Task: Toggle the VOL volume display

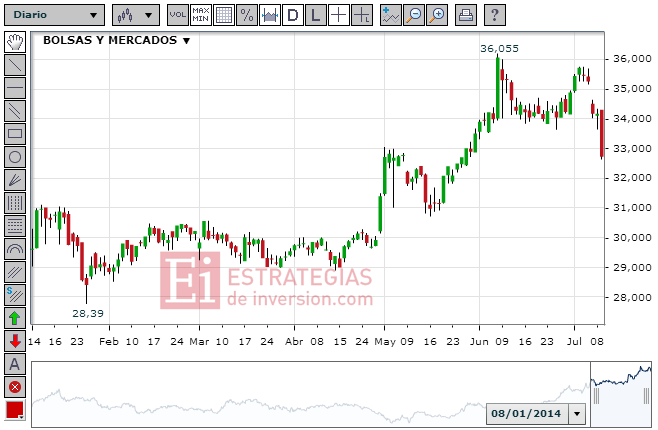Action: [x=178, y=16]
